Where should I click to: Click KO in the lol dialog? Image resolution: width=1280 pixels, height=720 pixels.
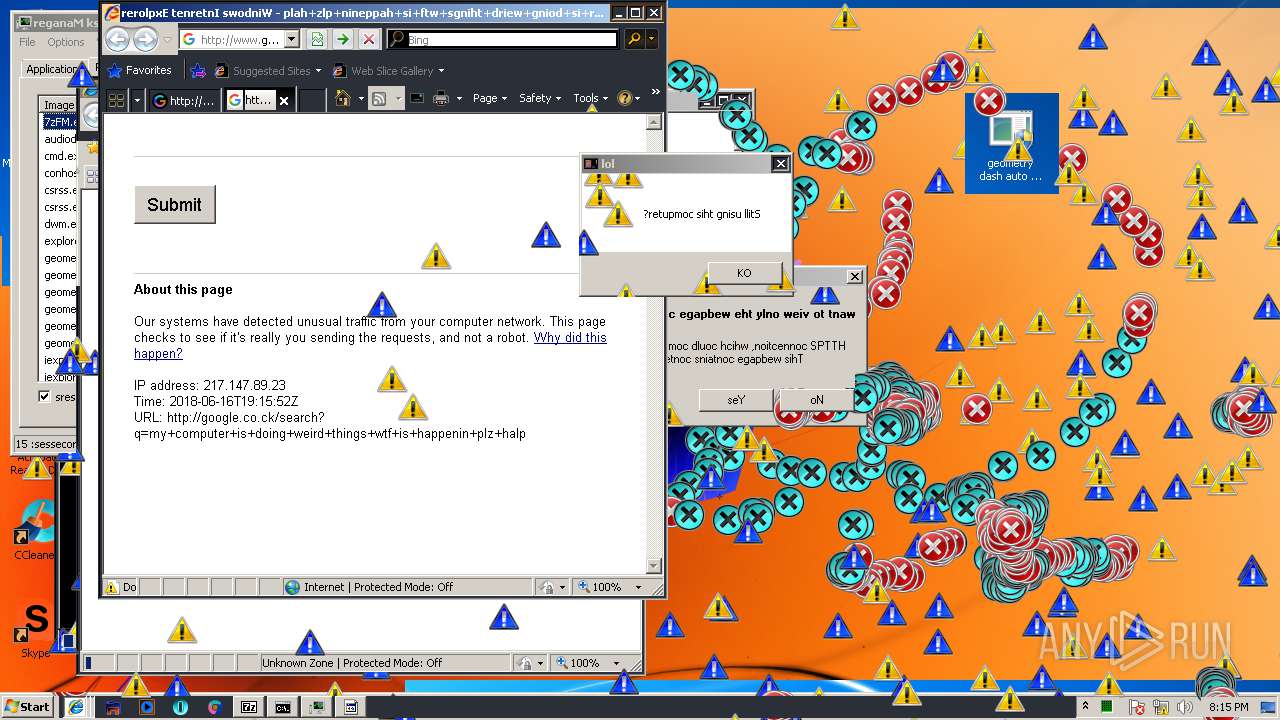point(744,273)
